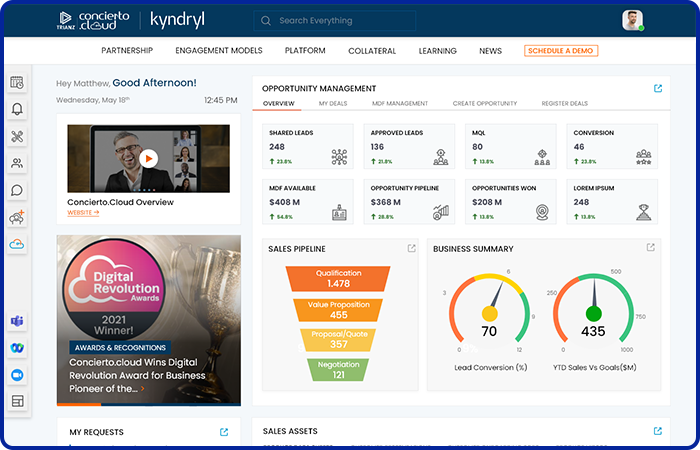Click the 12:45 PM time text
Viewport: 700px width, 450px height.
pos(221,100)
